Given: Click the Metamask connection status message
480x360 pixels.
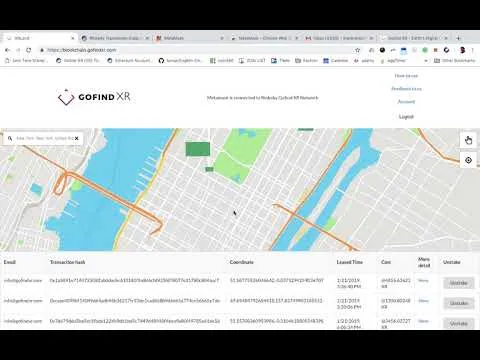Looking at the screenshot, I should click(262, 98).
